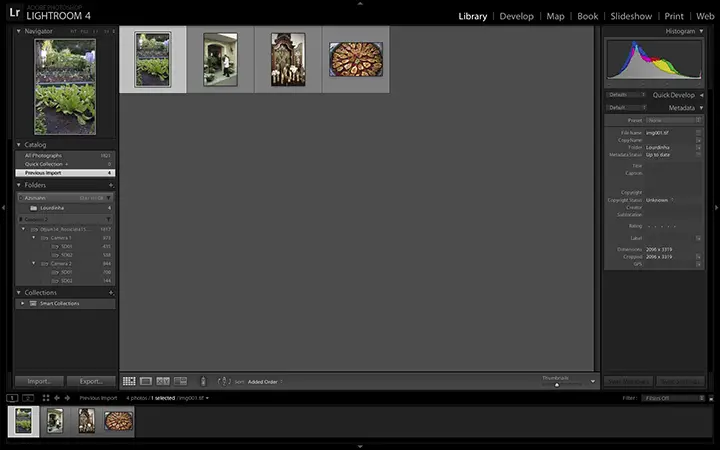Viewport: 720px width, 450px height.
Task: Click the Export button
Action: point(91,381)
